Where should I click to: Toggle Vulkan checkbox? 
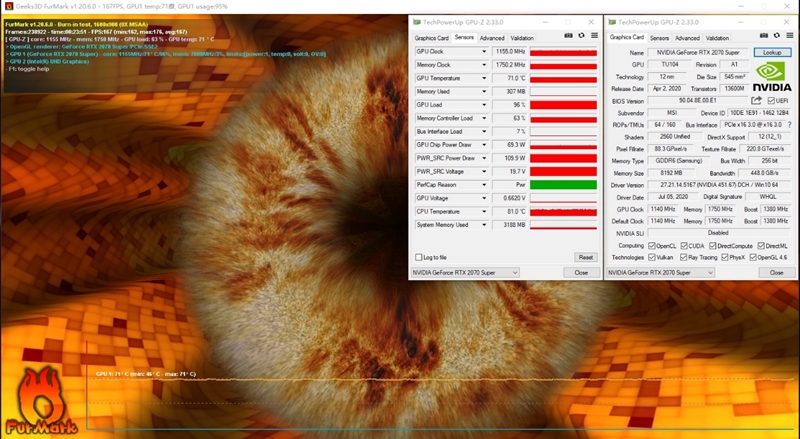(x=652, y=257)
